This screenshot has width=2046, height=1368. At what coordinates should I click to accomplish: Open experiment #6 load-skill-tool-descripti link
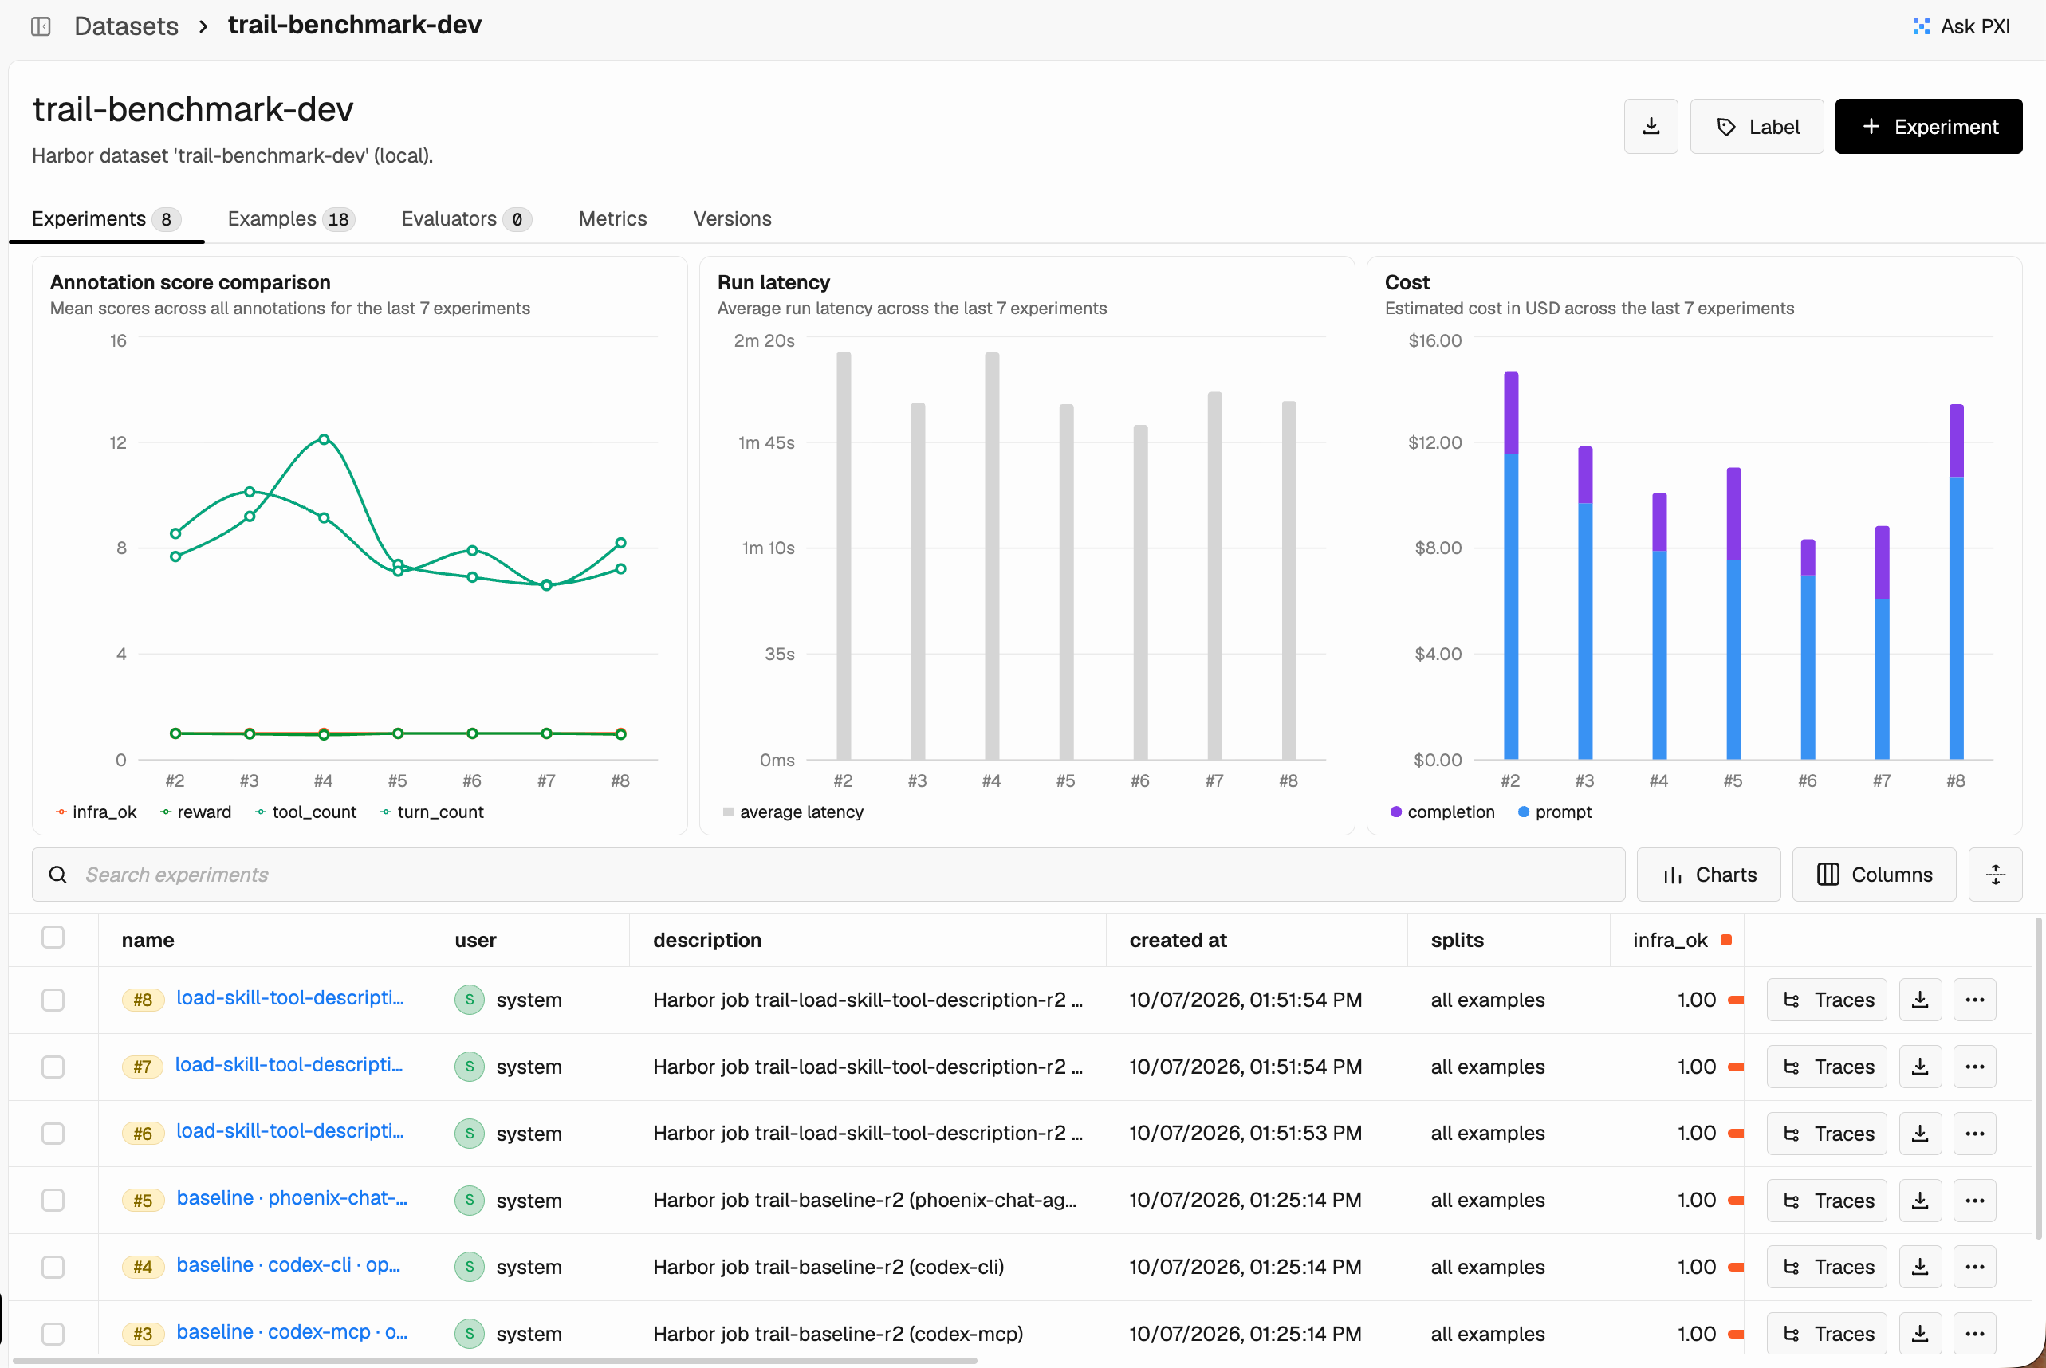pyautogui.click(x=290, y=1131)
